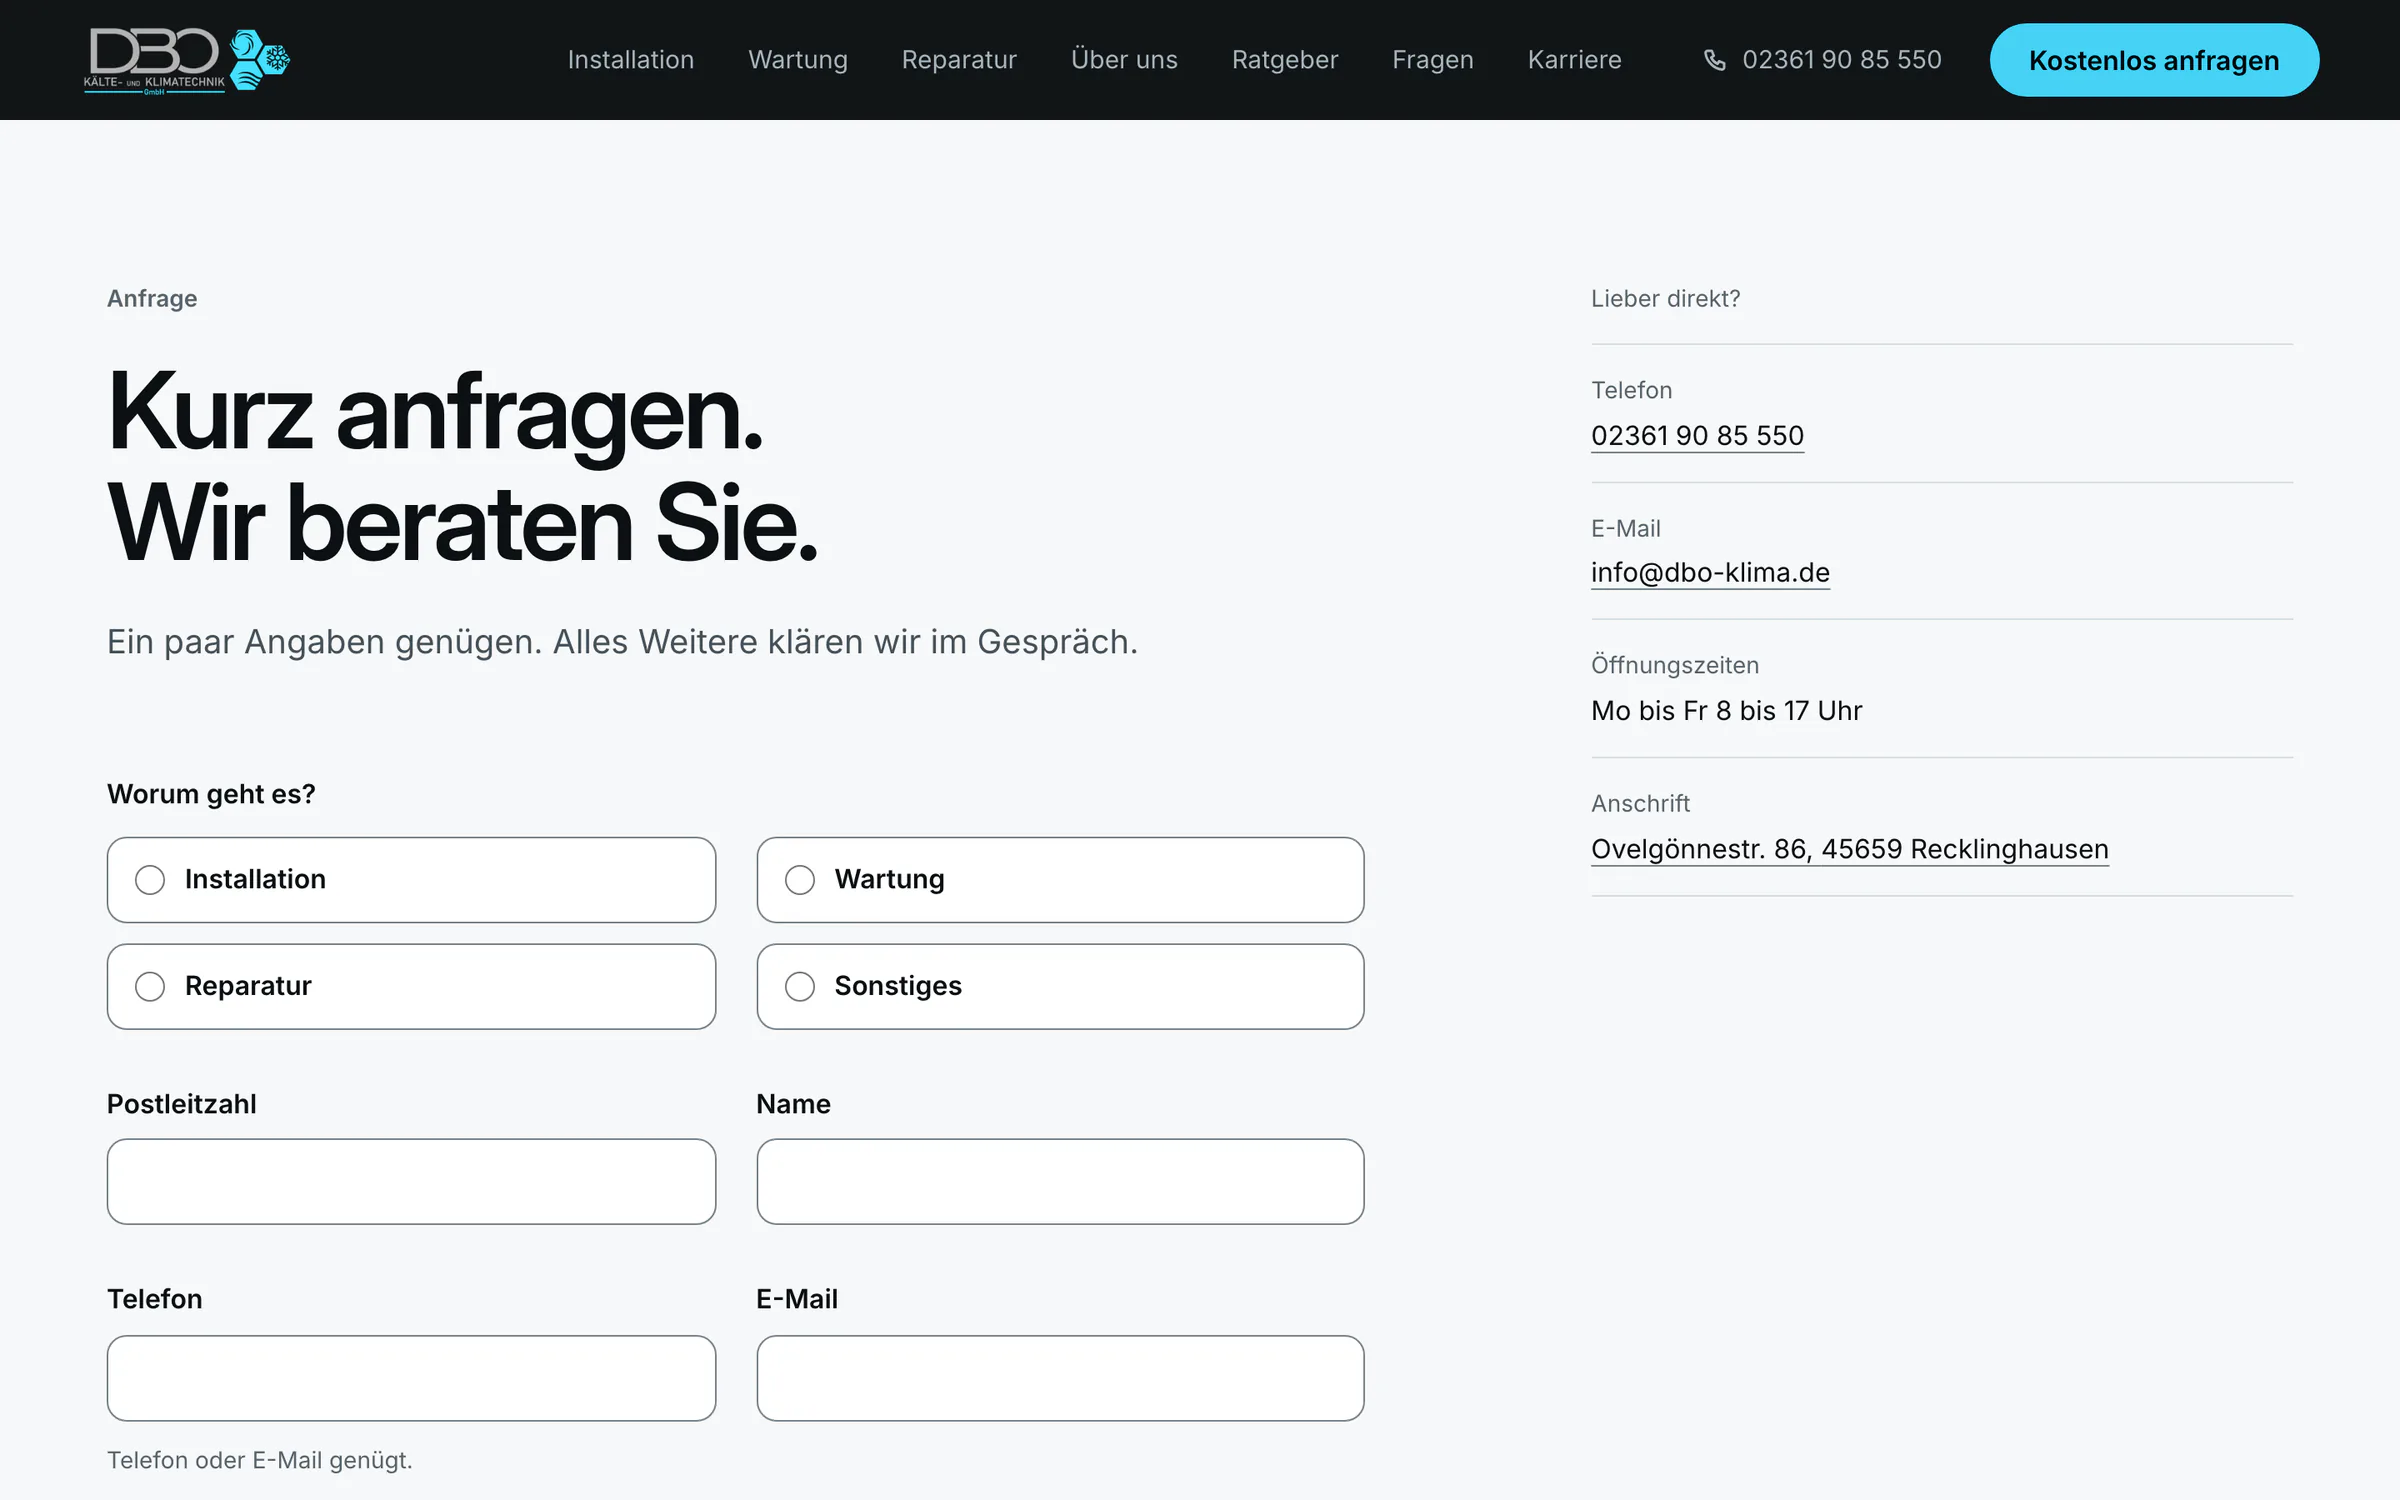
Task: Visit the Karriere nav page
Action: pyautogui.click(x=1575, y=60)
